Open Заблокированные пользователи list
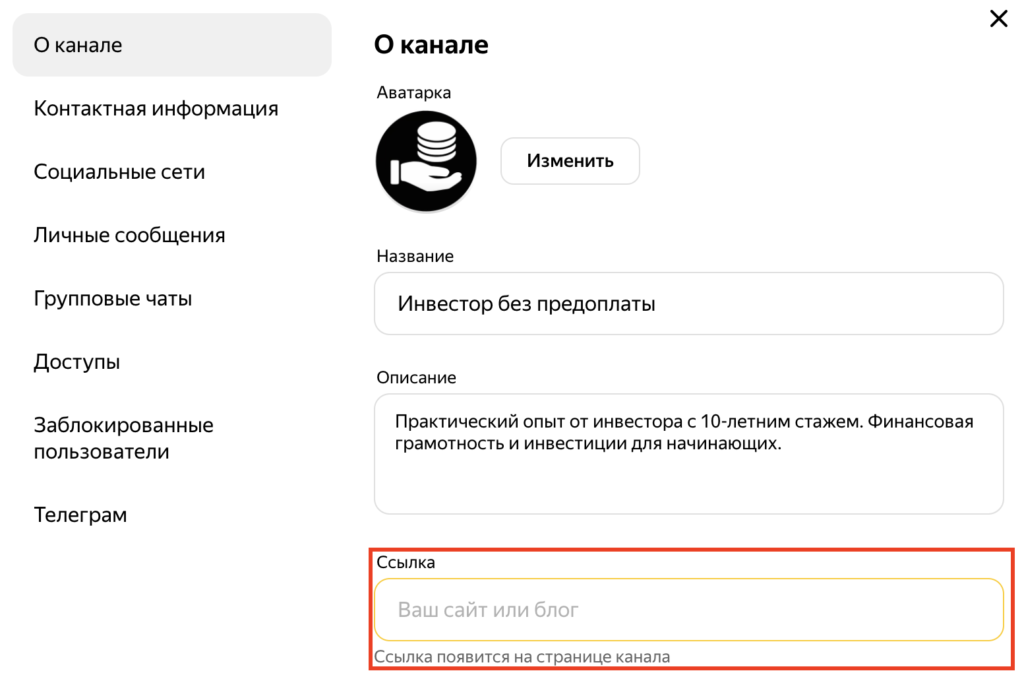This screenshot has height=673, width=1024. pyautogui.click(x=123, y=438)
